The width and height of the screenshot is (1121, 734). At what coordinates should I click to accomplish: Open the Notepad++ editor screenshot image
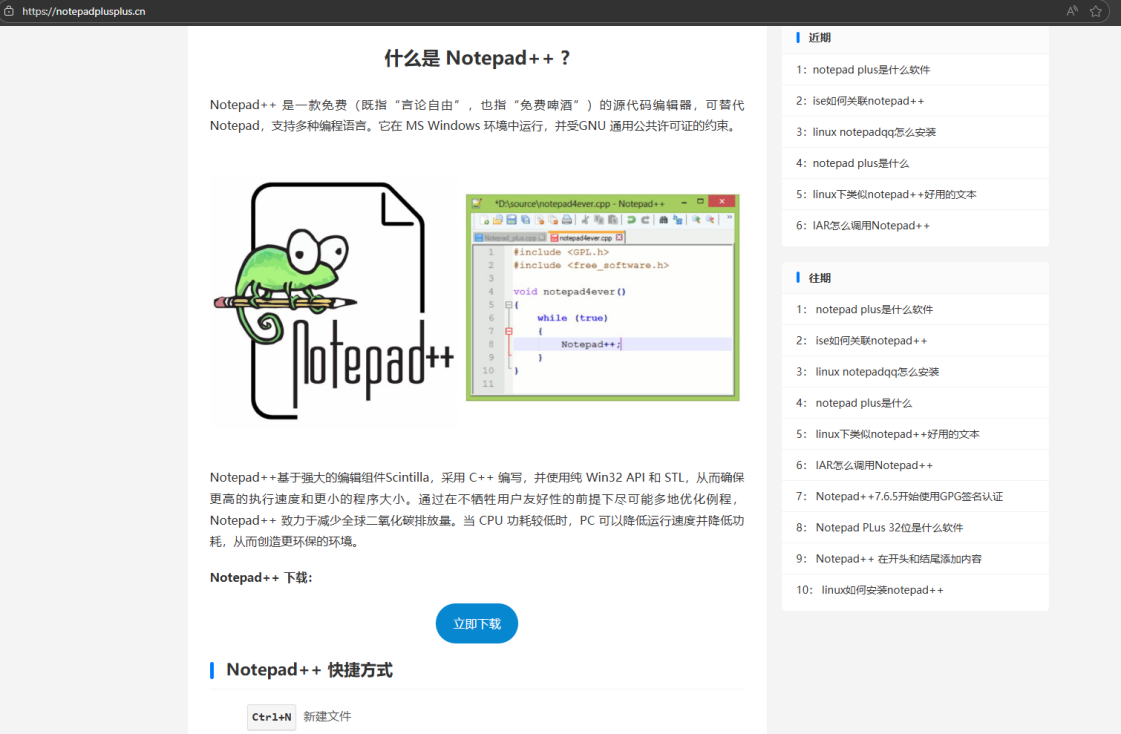click(x=602, y=297)
